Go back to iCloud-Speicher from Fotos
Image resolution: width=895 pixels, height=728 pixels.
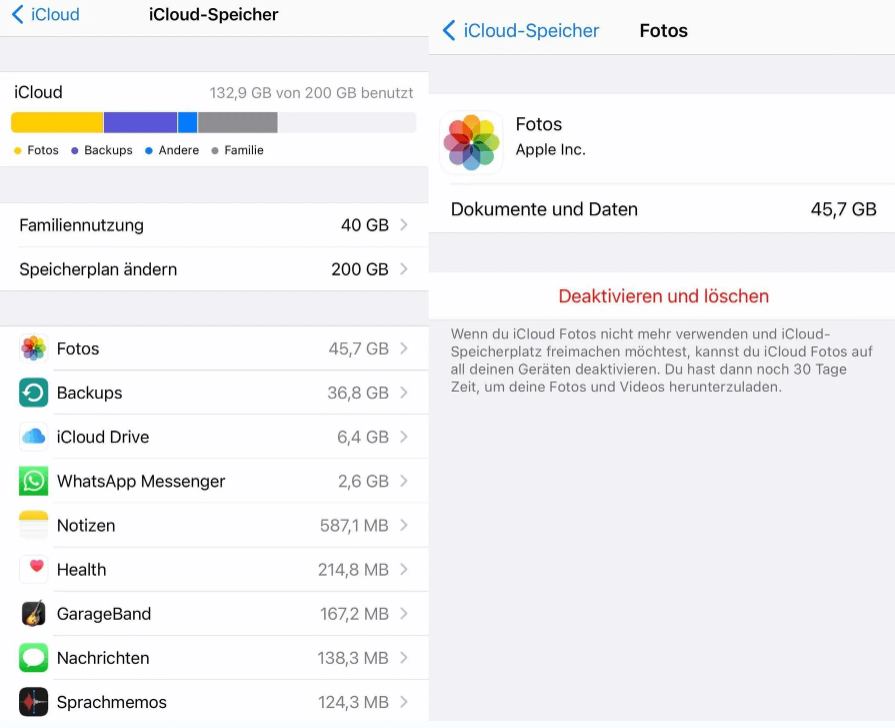pyautogui.click(x=521, y=31)
